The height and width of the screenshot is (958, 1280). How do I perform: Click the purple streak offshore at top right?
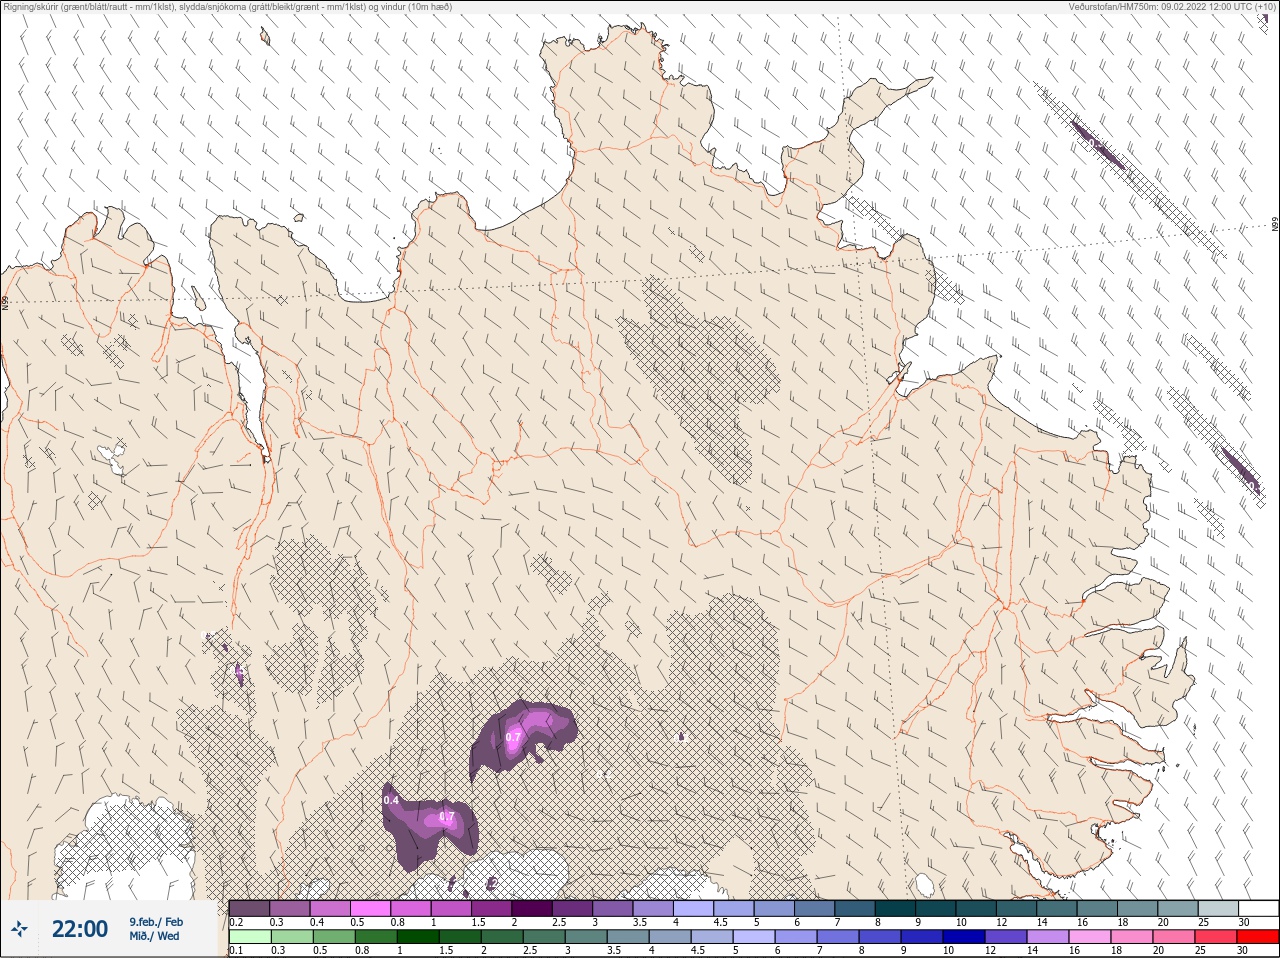[1098, 147]
